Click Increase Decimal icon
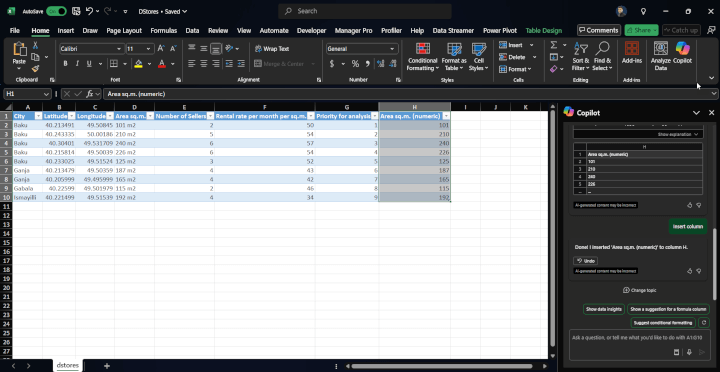This screenshot has height=372, width=720. (x=380, y=64)
